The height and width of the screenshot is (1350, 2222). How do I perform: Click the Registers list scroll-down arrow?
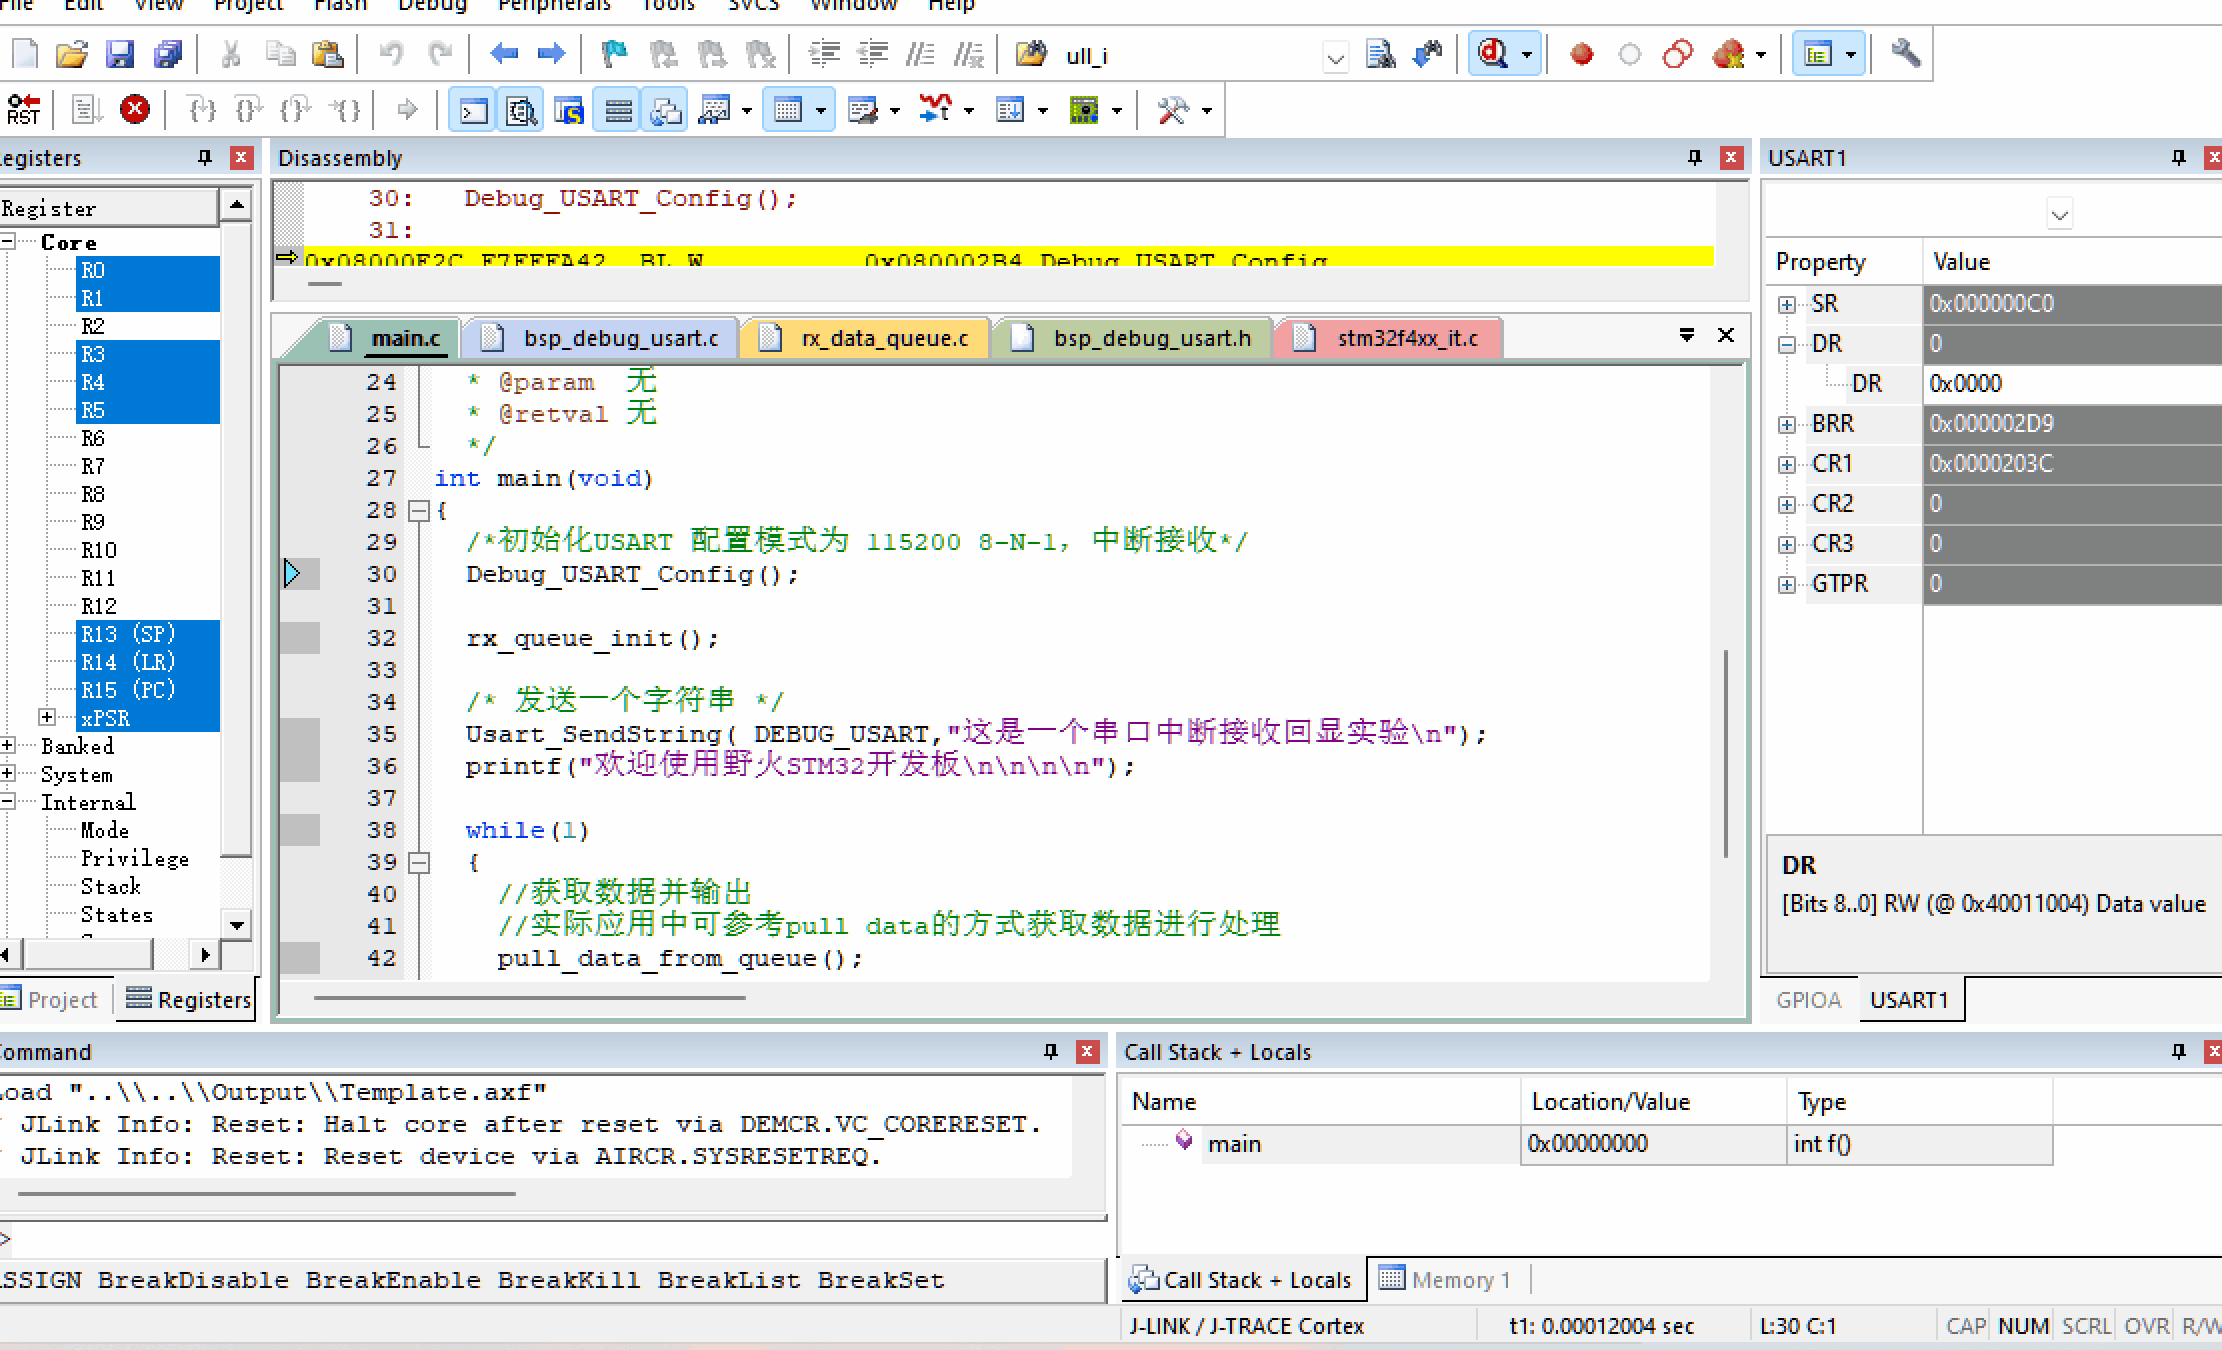tap(237, 925)
